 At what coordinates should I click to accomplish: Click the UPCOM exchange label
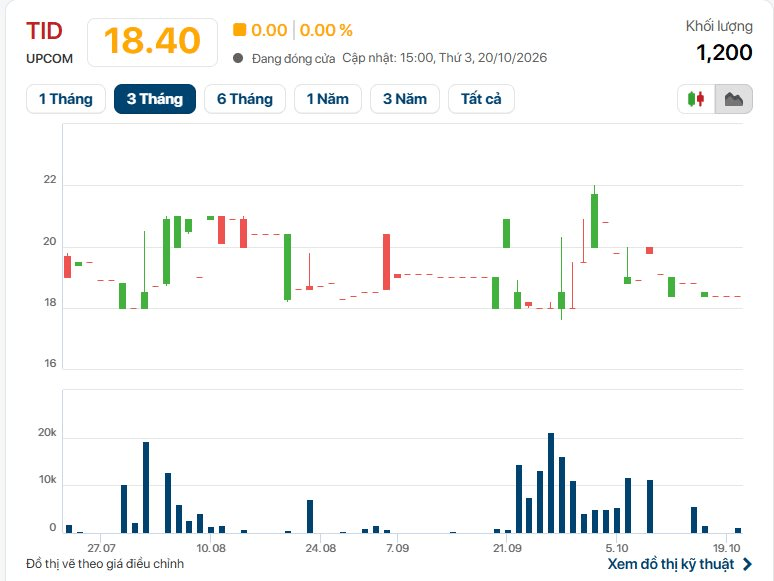(x=49, y=59)
